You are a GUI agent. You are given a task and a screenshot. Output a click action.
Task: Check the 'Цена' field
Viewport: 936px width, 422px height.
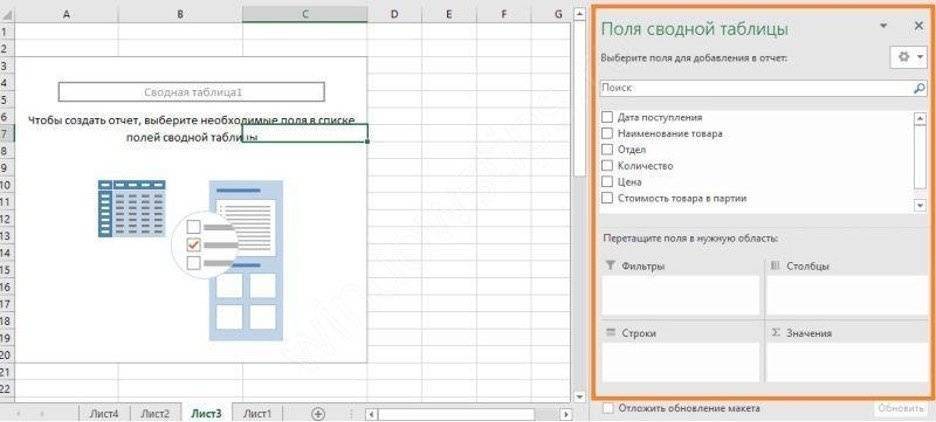[607, 182]
